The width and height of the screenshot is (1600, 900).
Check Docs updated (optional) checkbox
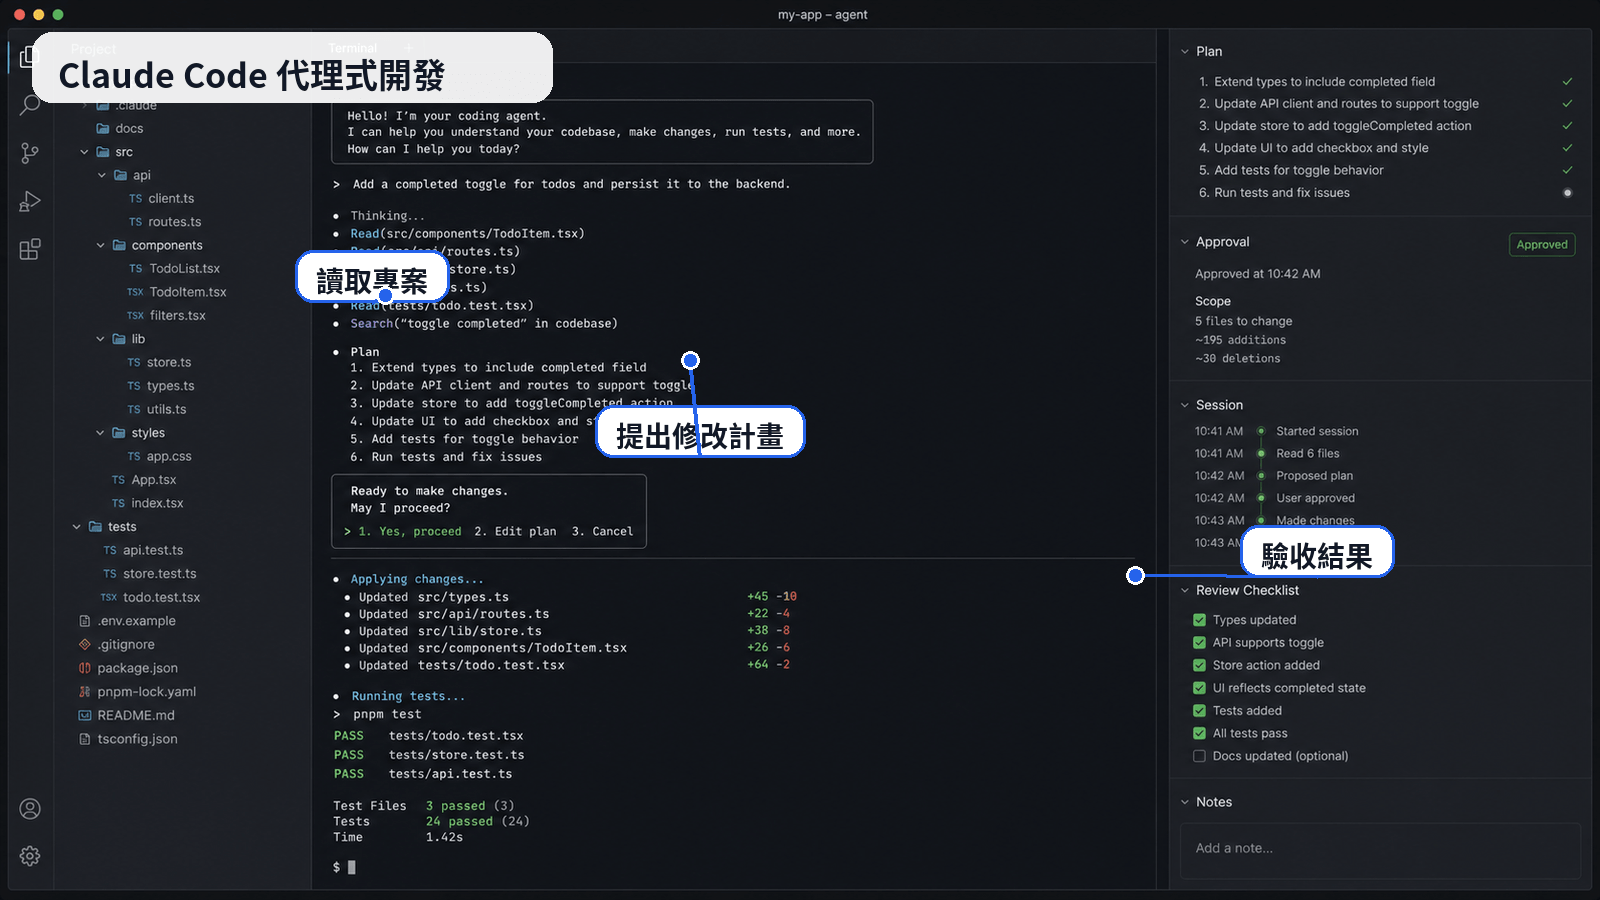coord(1199,756)
